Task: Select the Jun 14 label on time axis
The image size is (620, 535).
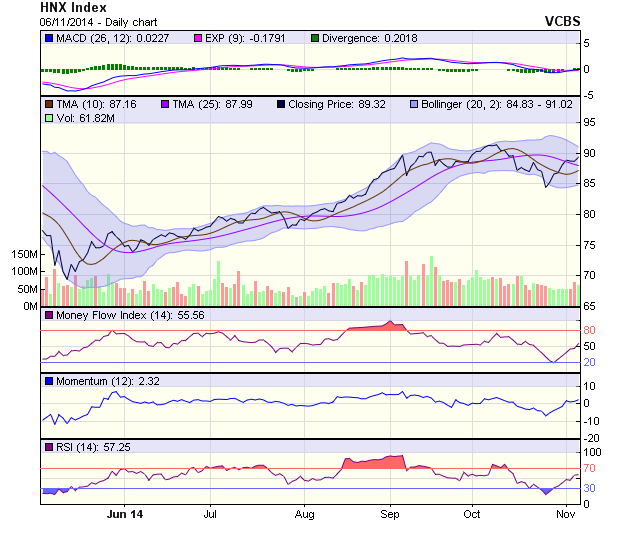Action: pyautogui.click(x=124, y=514)
